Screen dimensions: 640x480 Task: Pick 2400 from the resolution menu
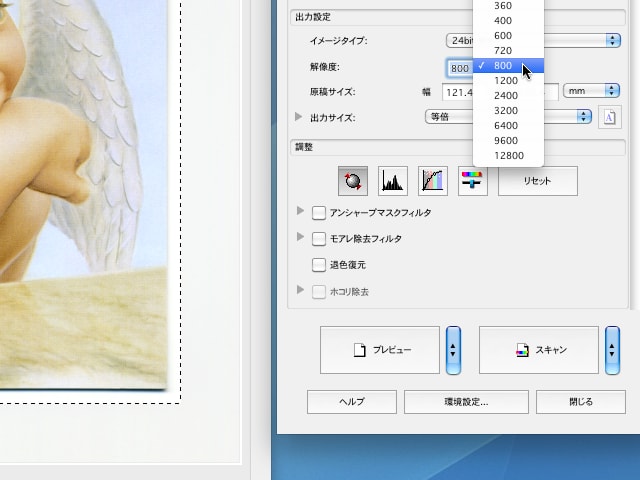508,96
